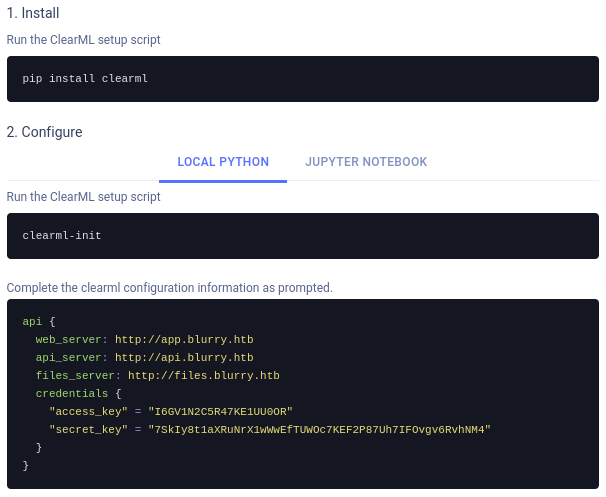
Task: Click the "access_key" label in config
Action: [89, 412]
